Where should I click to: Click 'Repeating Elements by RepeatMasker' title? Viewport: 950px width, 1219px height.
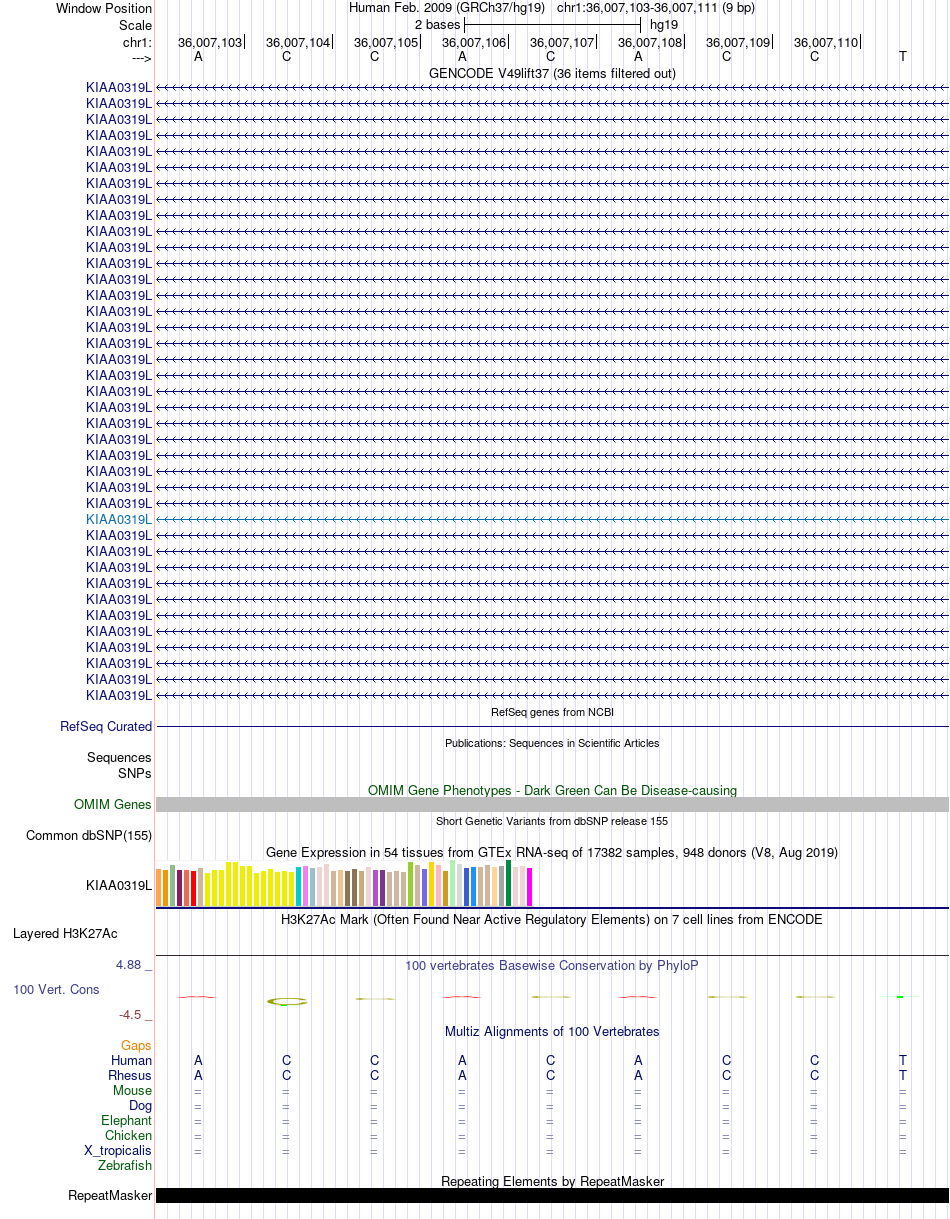[x=552, y=1181]
